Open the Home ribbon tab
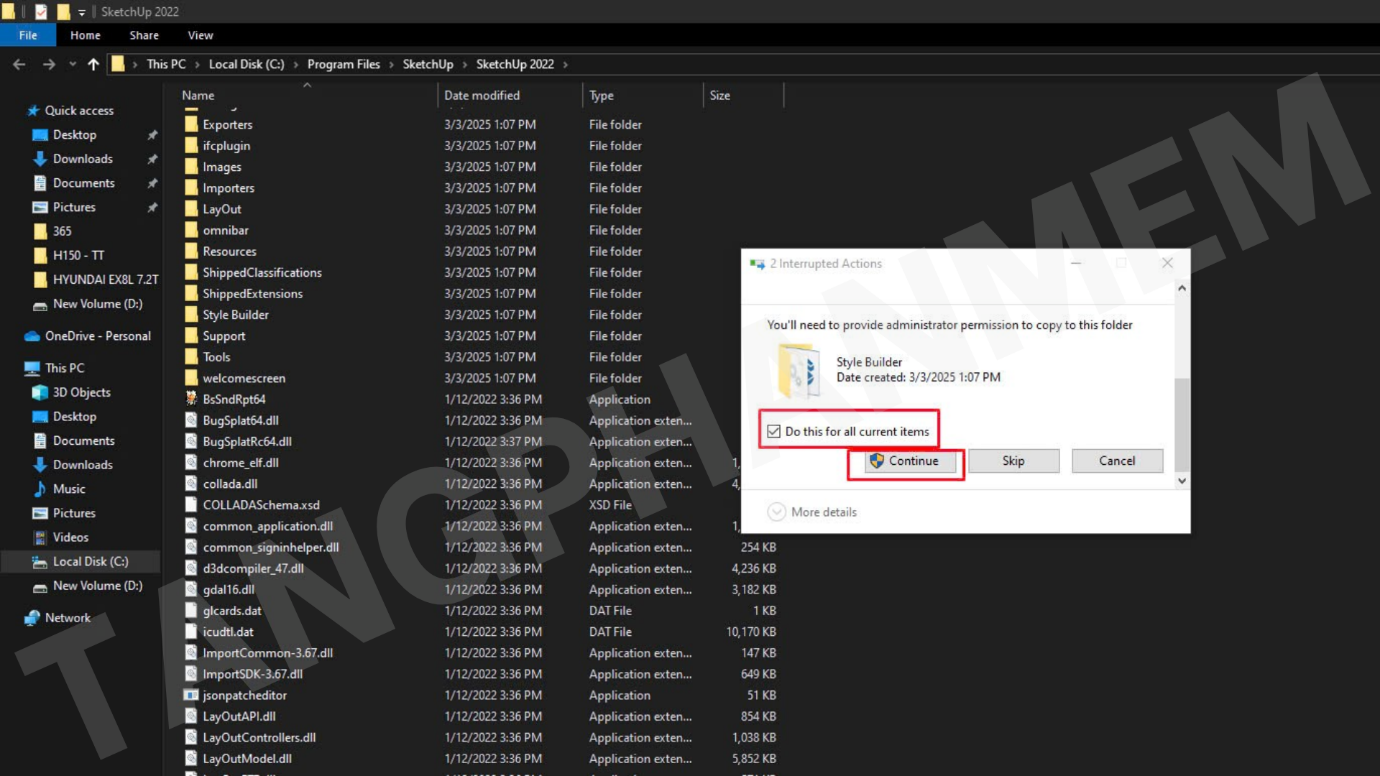Screen dimensions: 1380x776 [85, 35]
